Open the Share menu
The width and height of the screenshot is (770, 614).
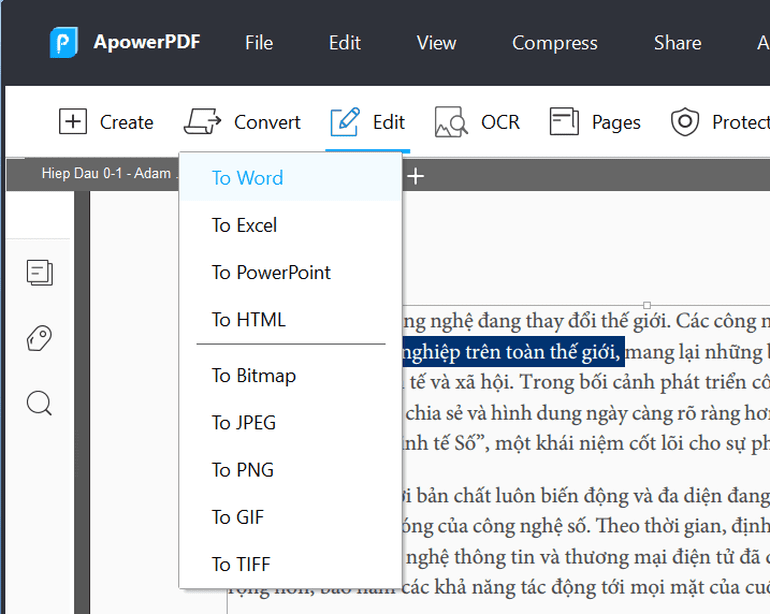[x=678, y=43]
